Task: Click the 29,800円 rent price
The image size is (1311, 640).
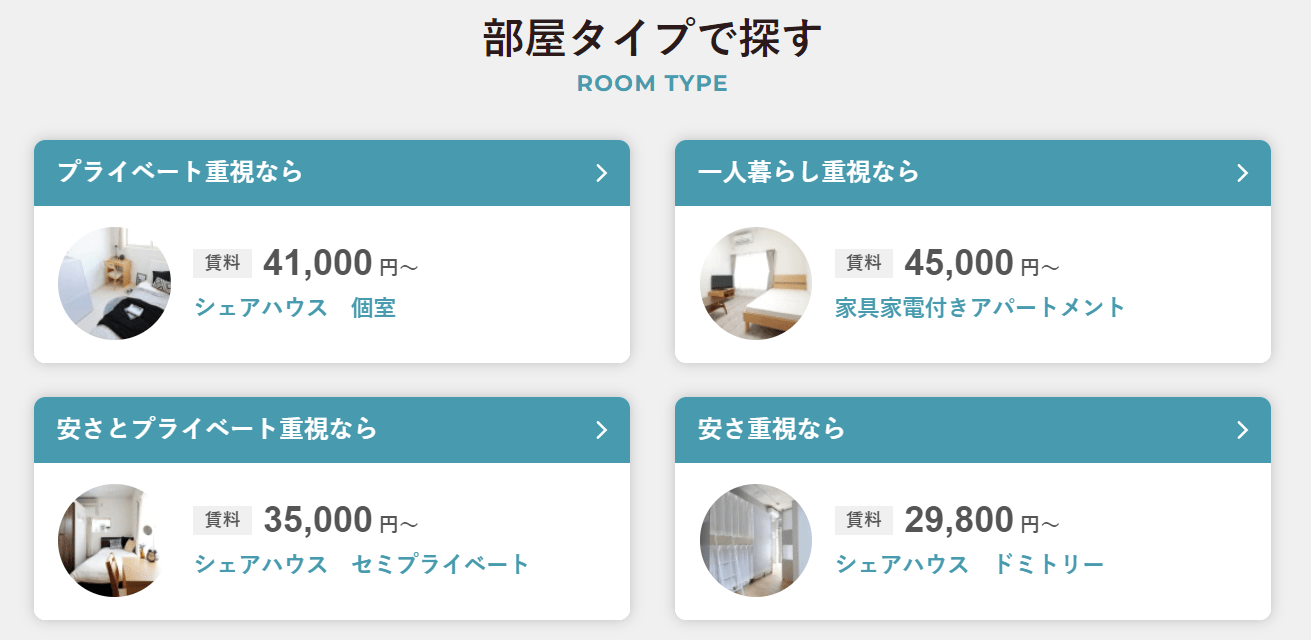Action: point(981,521)
